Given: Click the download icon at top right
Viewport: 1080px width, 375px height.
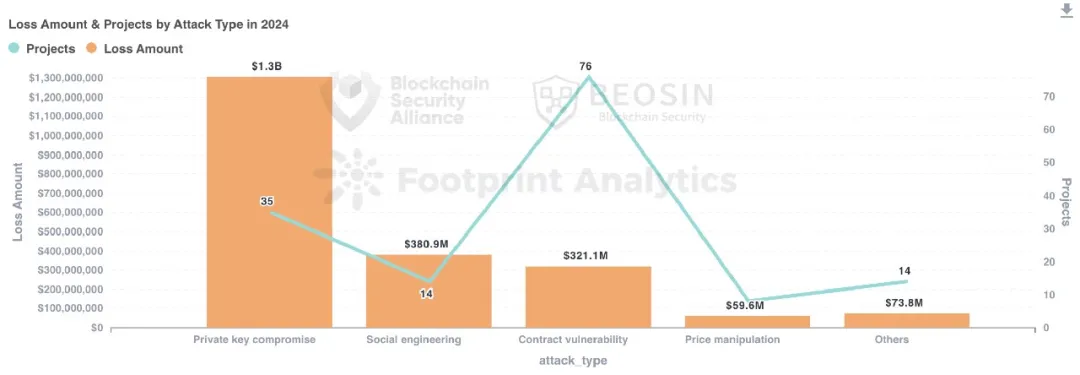Looking at the screenshot, I should click(1068, 11).
